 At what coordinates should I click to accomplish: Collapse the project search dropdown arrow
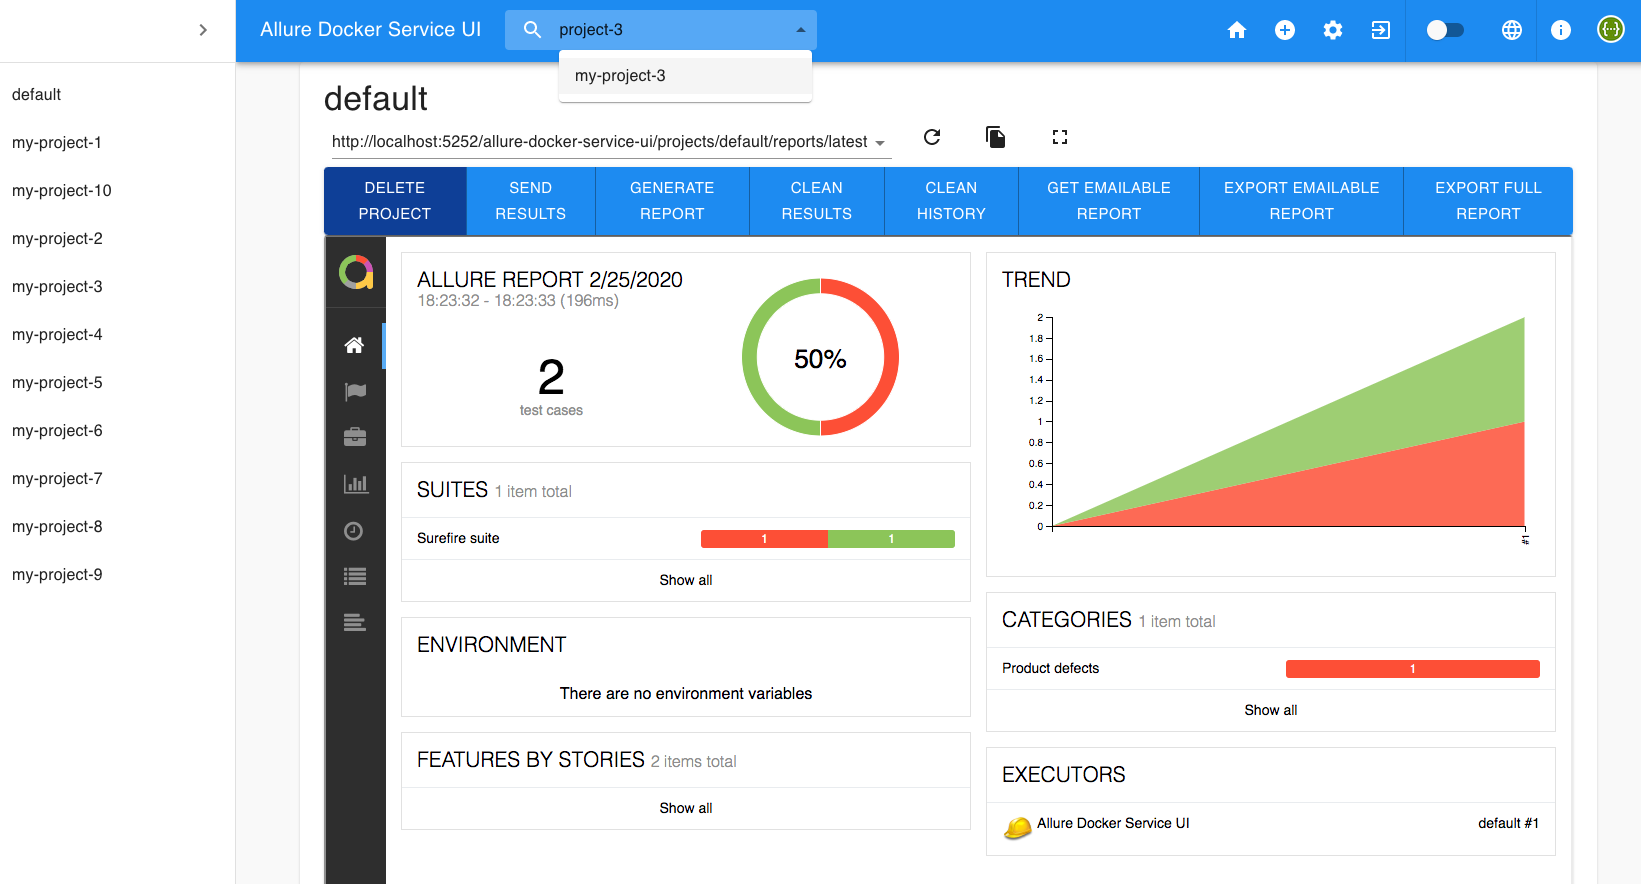800,30
